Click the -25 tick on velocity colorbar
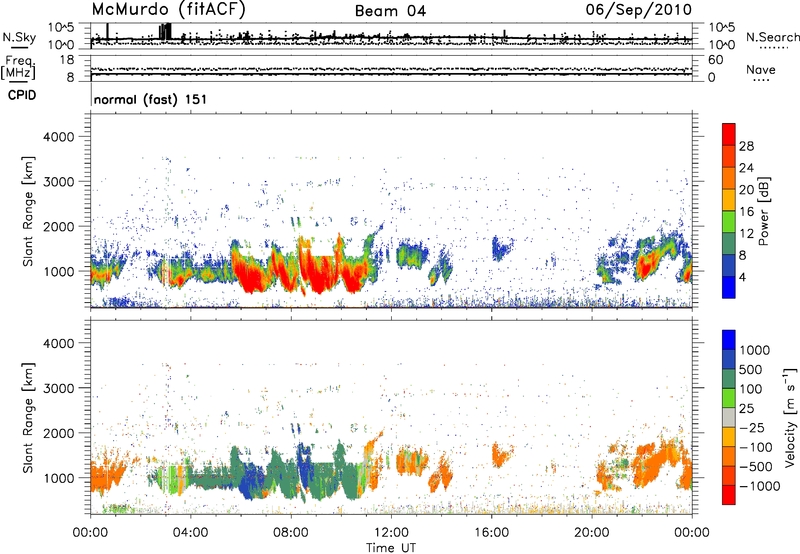800x554 pixels. pos(752,427)
